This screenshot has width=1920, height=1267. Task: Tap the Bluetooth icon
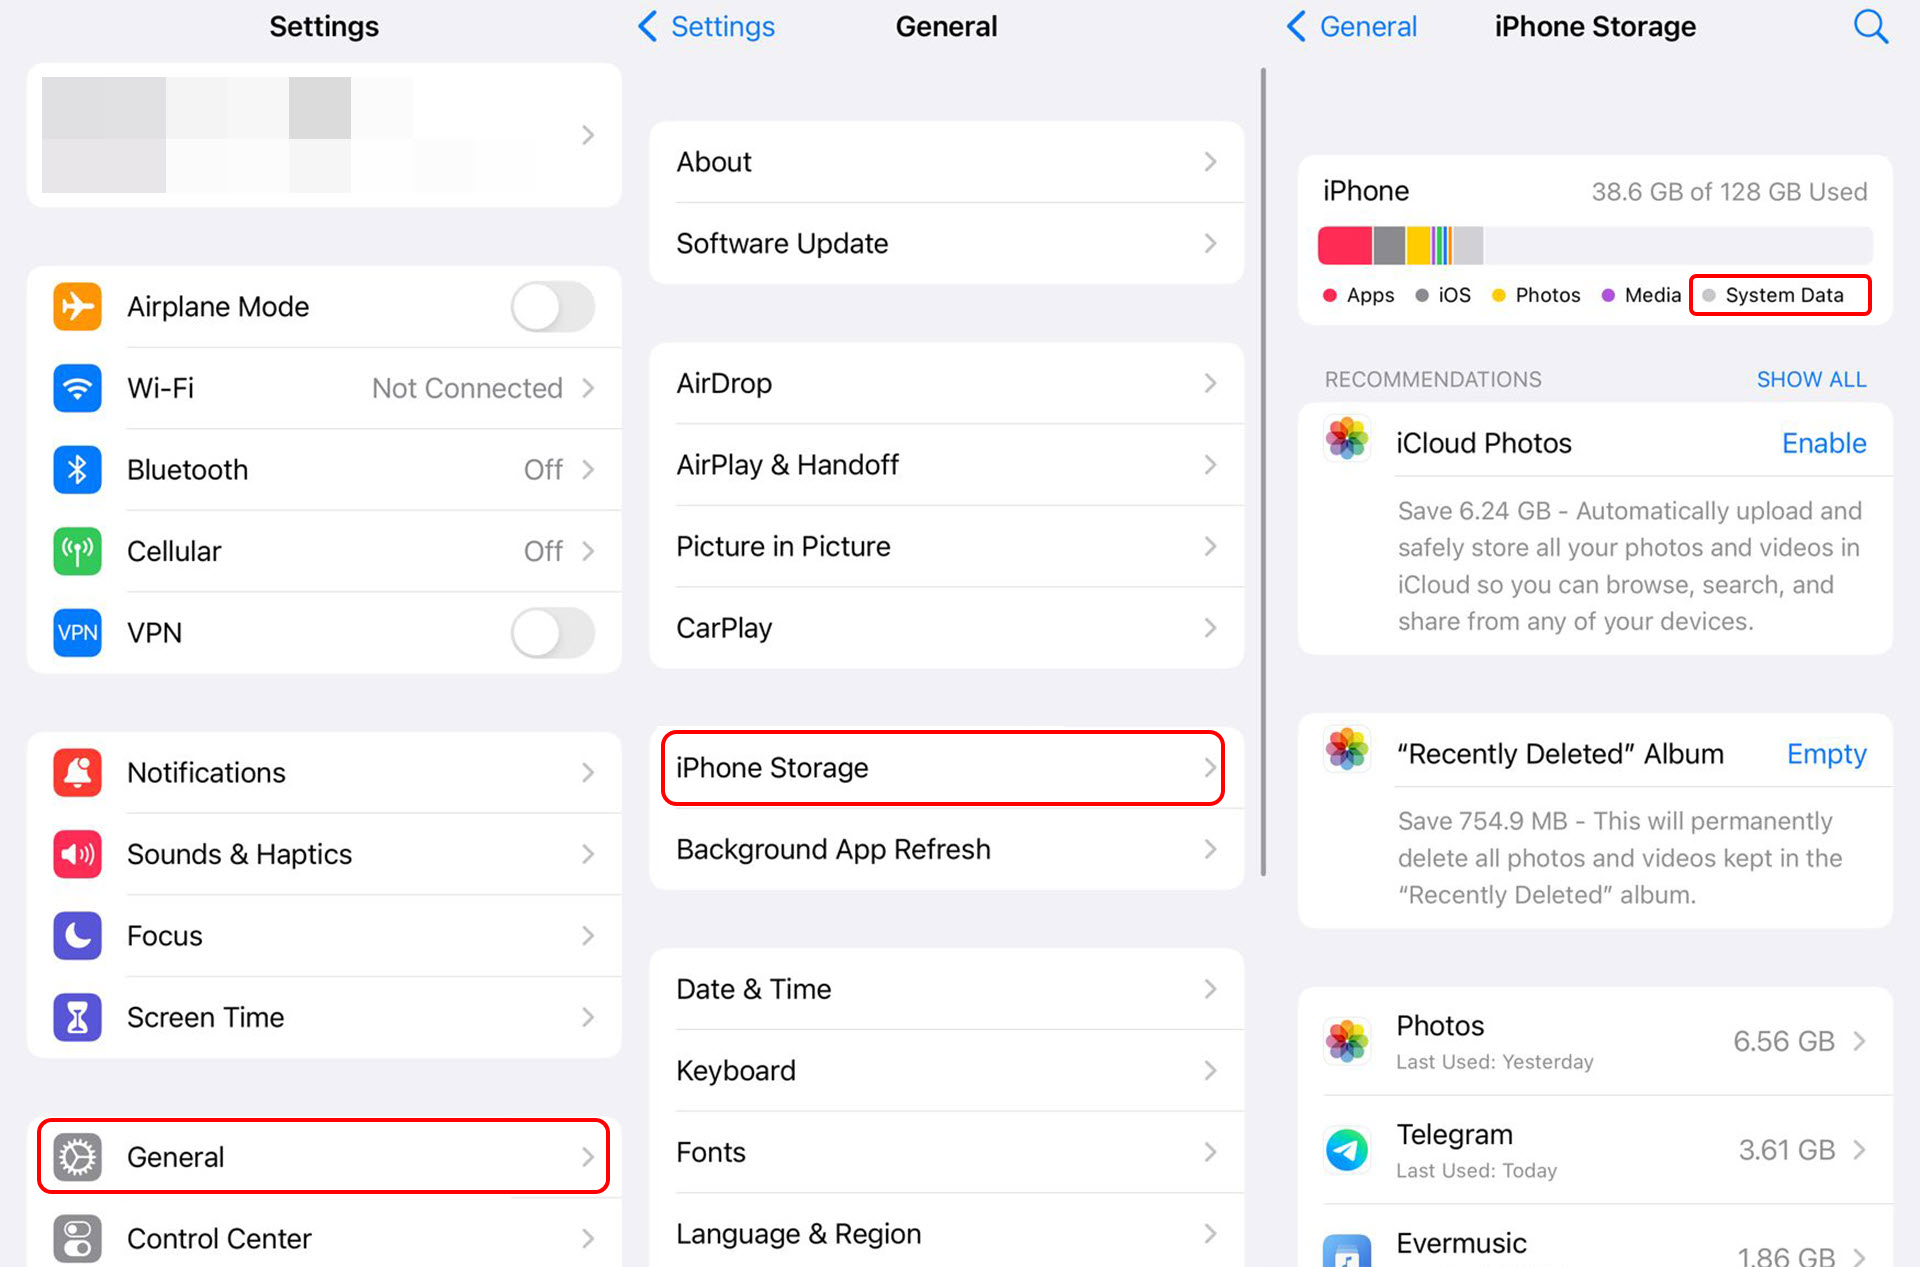(x=75, y=471)
